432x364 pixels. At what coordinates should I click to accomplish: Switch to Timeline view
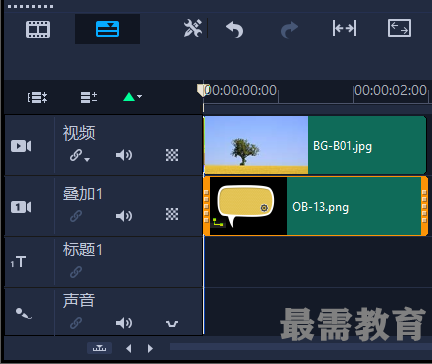tap(107, 29)
